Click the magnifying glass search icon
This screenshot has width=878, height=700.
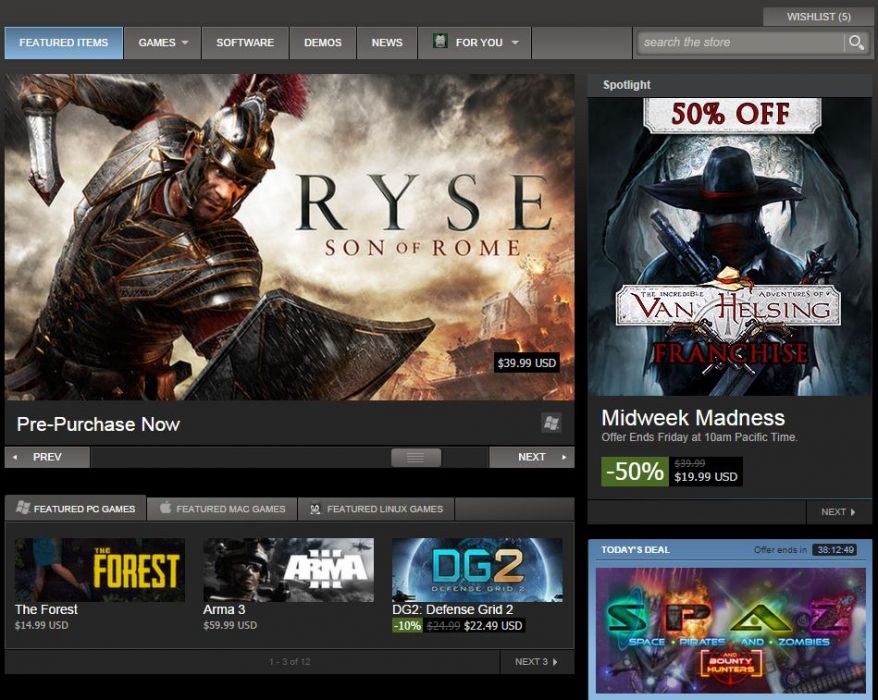click(858, 43)
